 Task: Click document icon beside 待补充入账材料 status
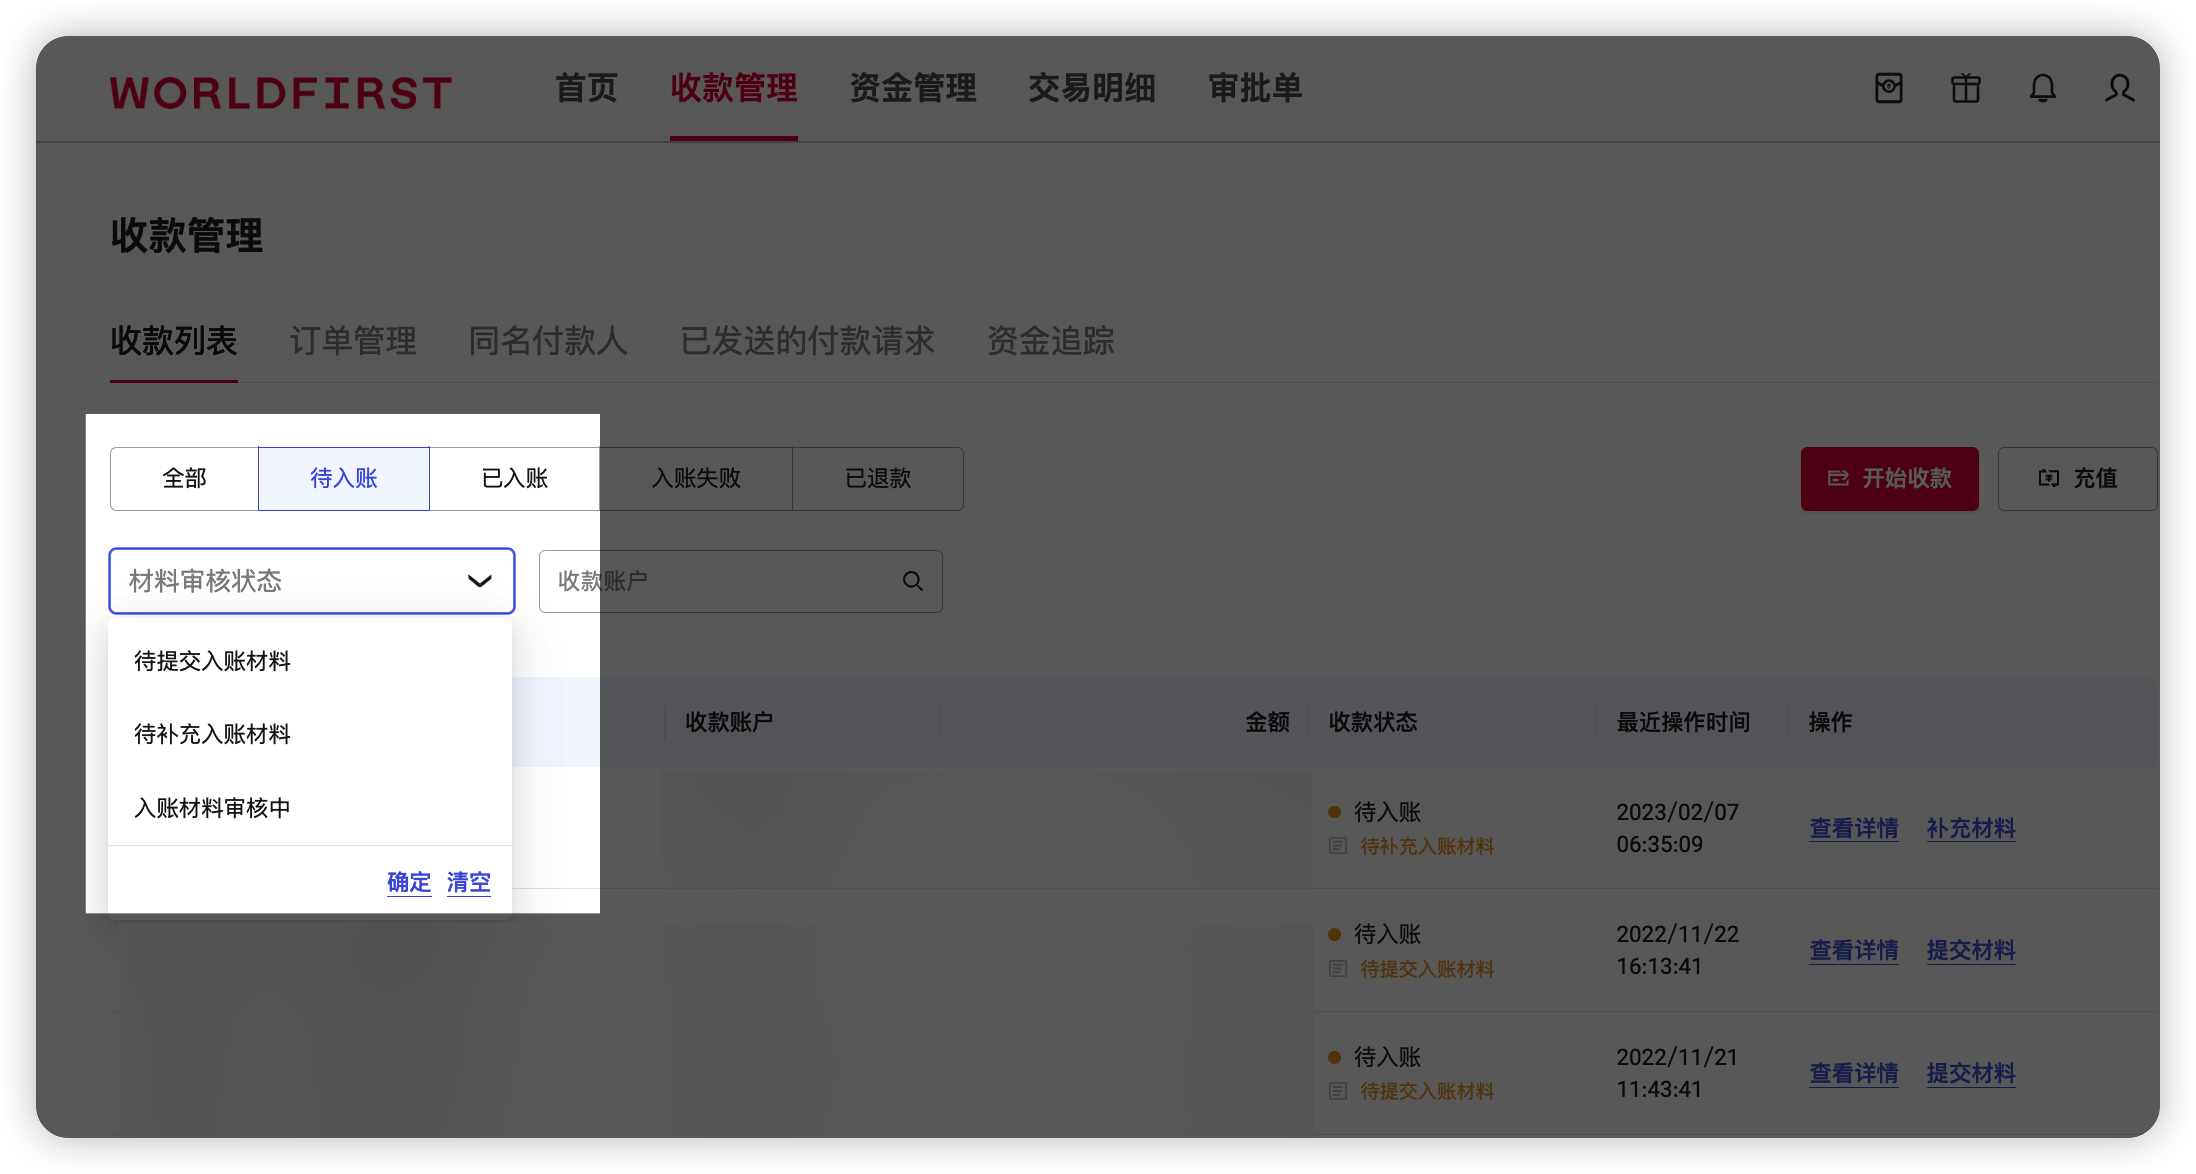(x=1338, y=846)
